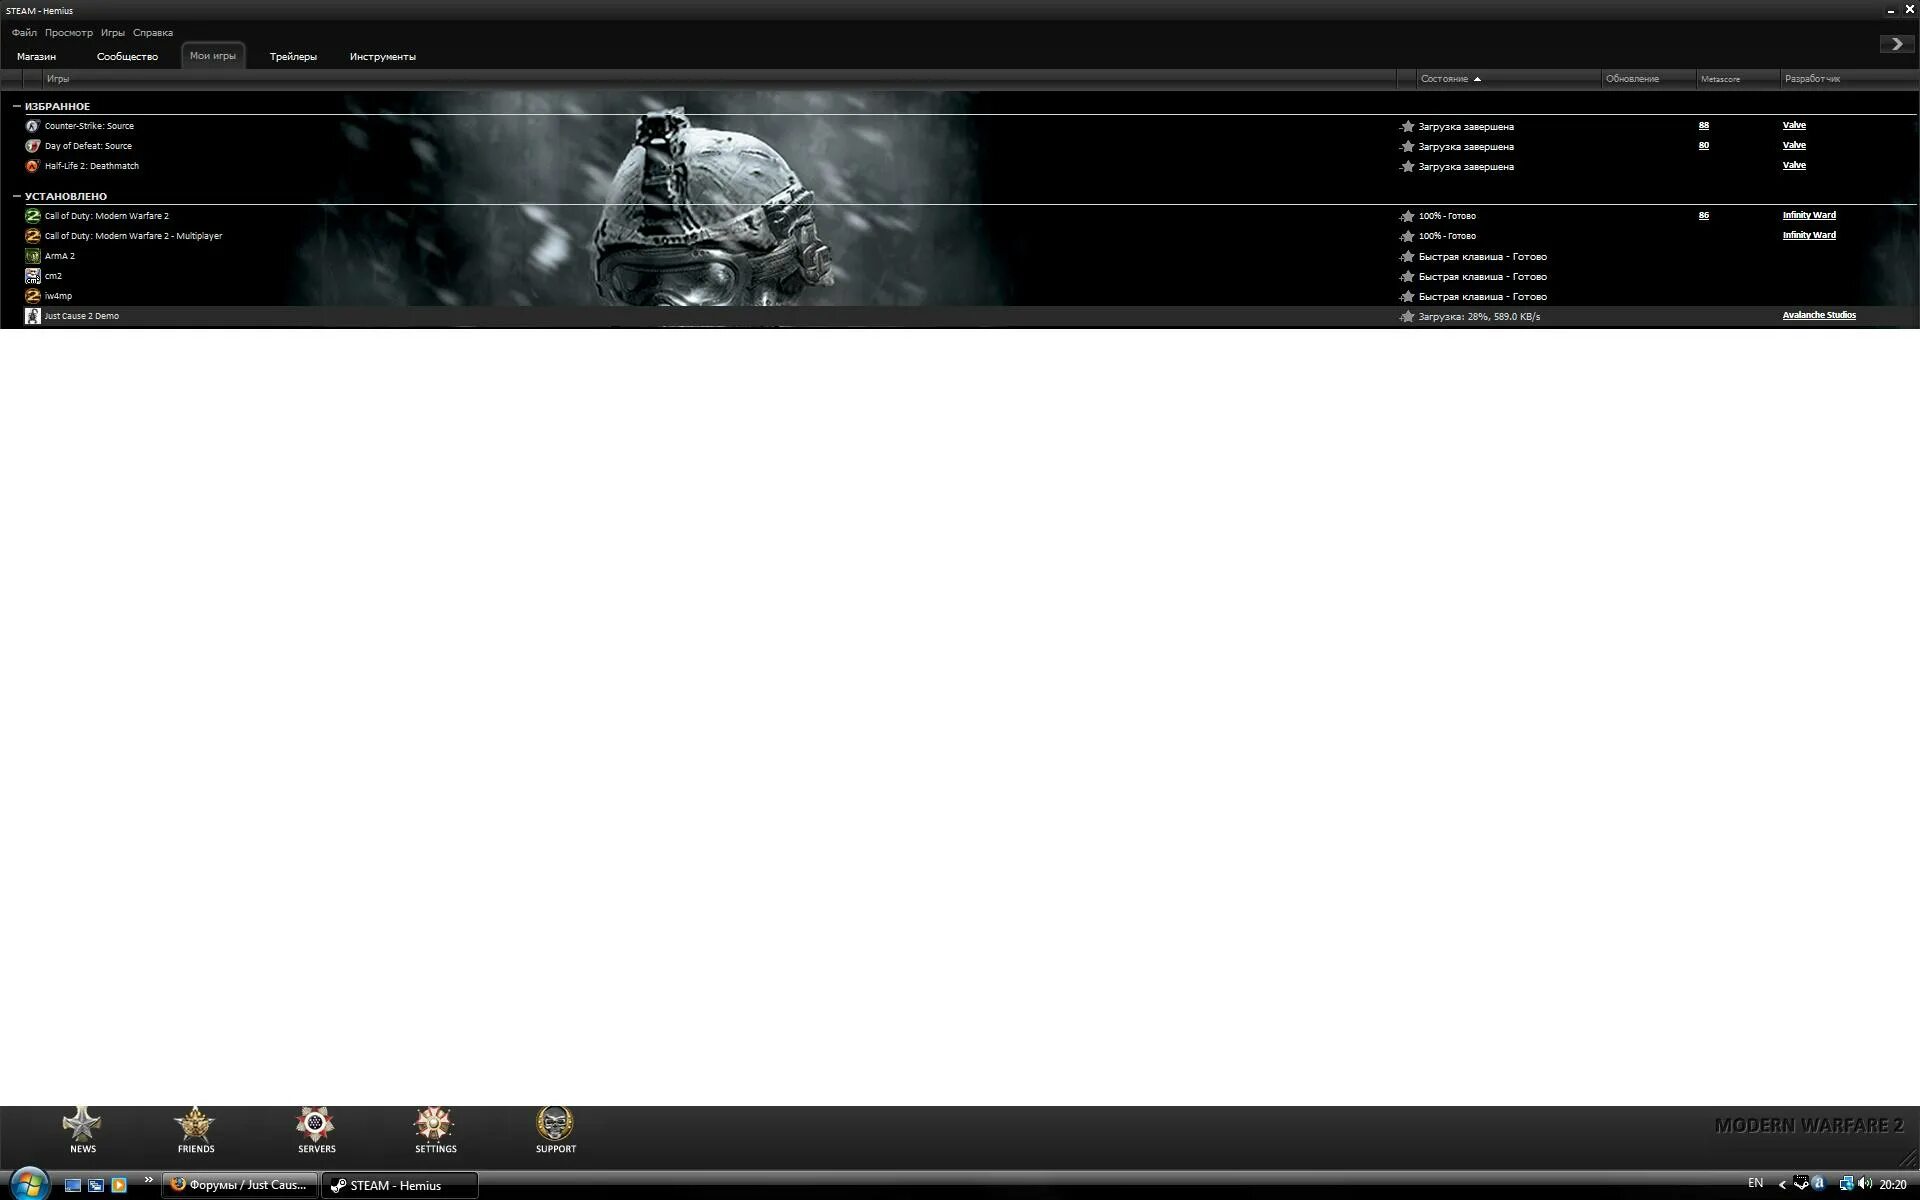Open the Settings medal icon

(435, 1125)
